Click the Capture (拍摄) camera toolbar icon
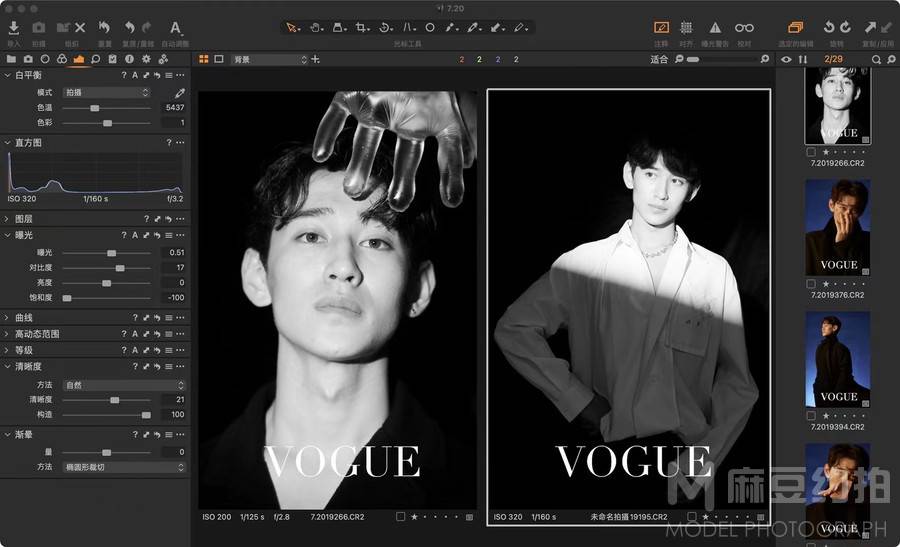 click(x=38, y=27)
